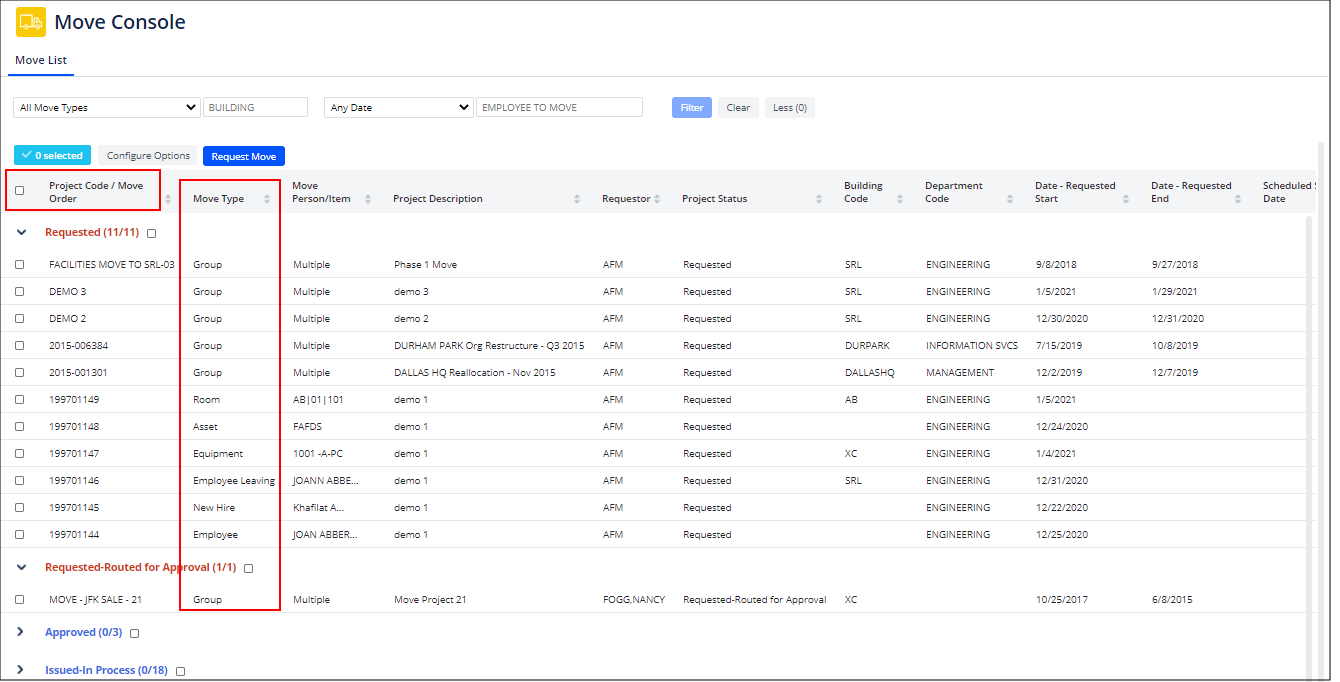1340x682 pixels.
Task: Click move order 199701146
Action: (x=74, y=481)
